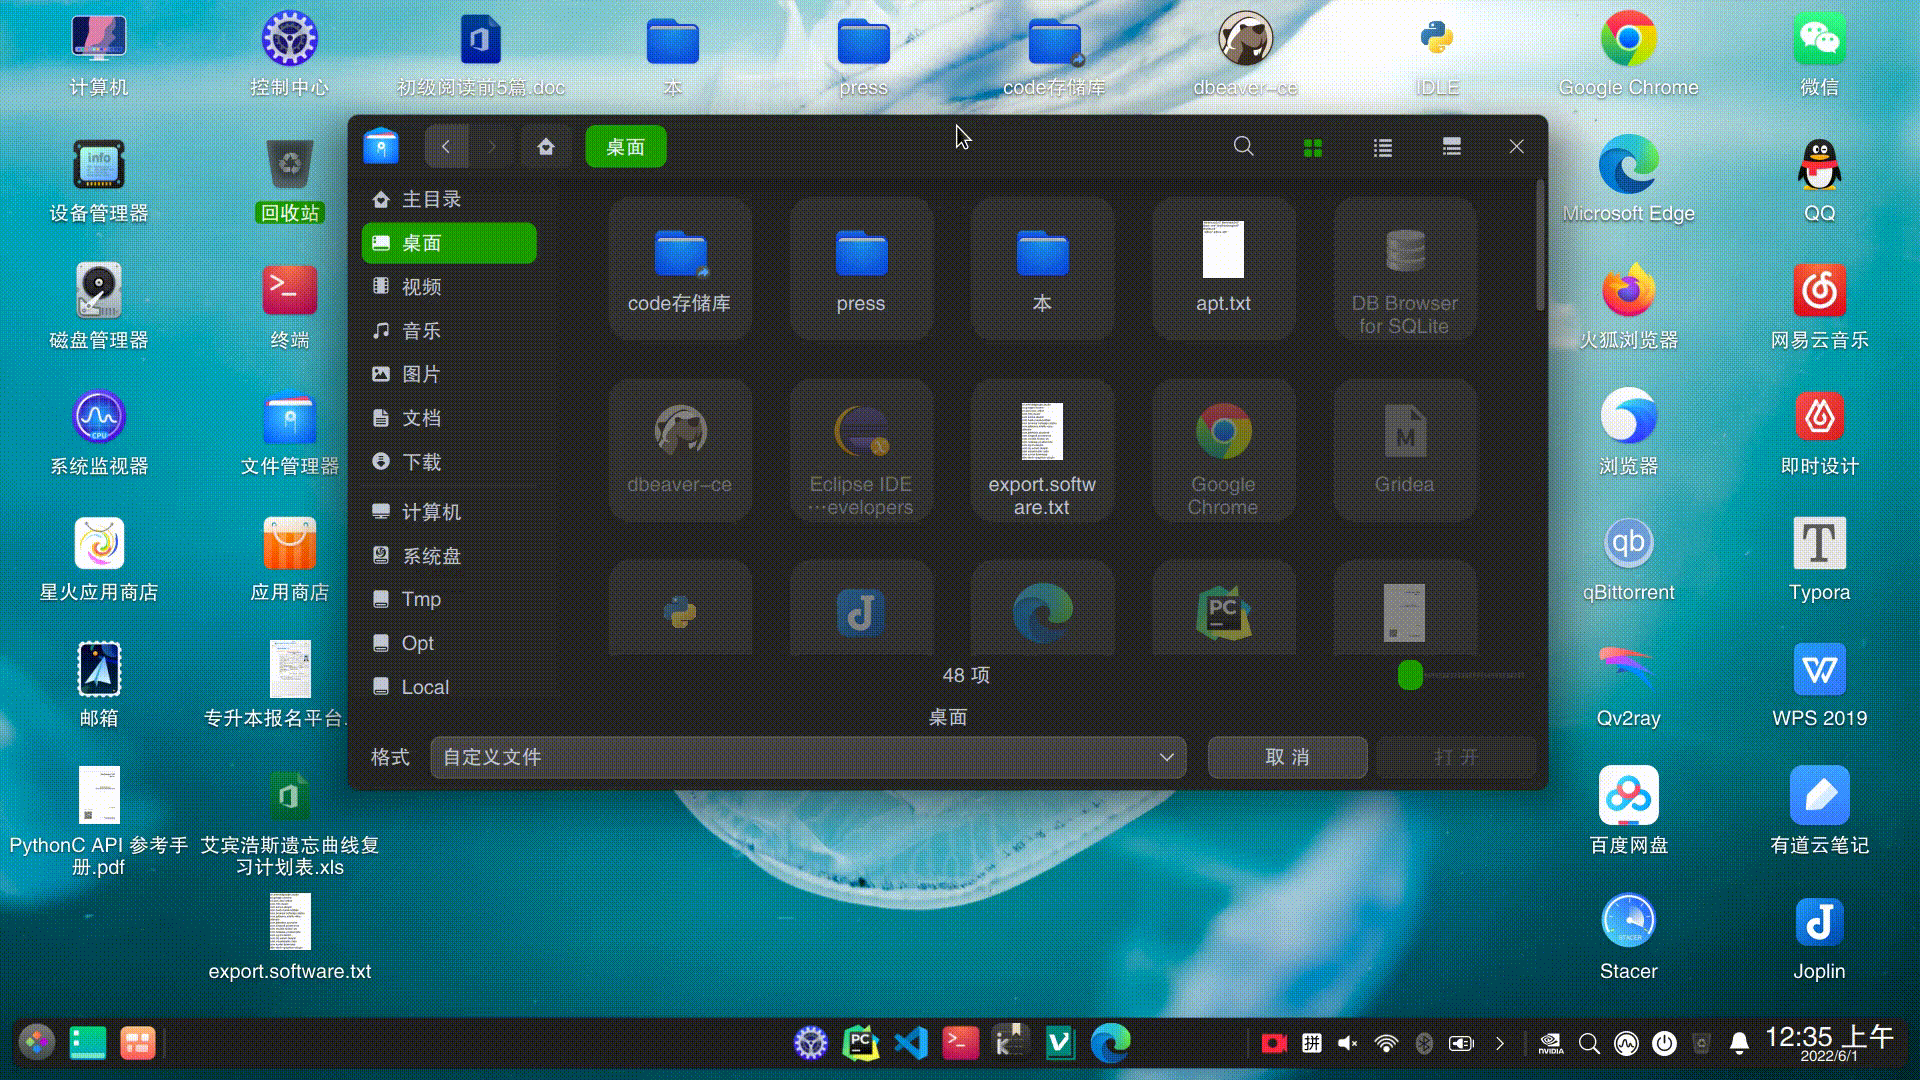The width and height of the screenshot is (1920, 1080).
Task: Toggle mute via the volume taskbar icon
Action: point(1346,1042)
